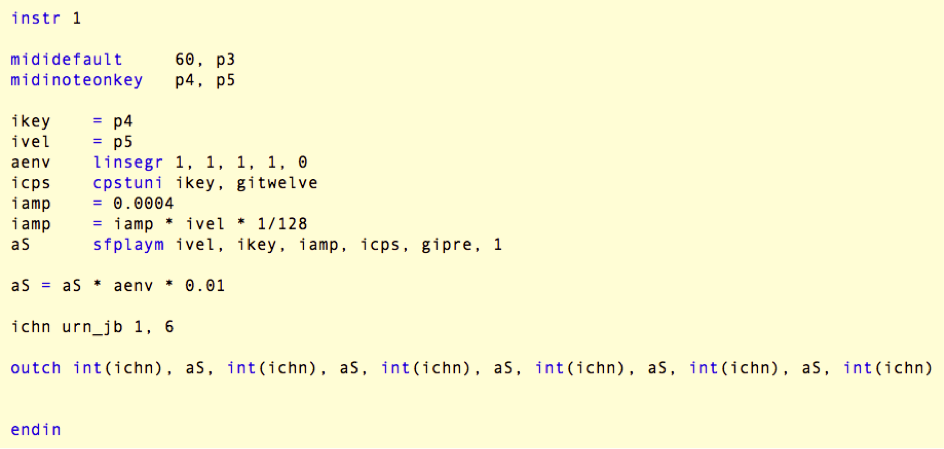Click the 'cpstuni' opcode

click(x=128, y=183)
